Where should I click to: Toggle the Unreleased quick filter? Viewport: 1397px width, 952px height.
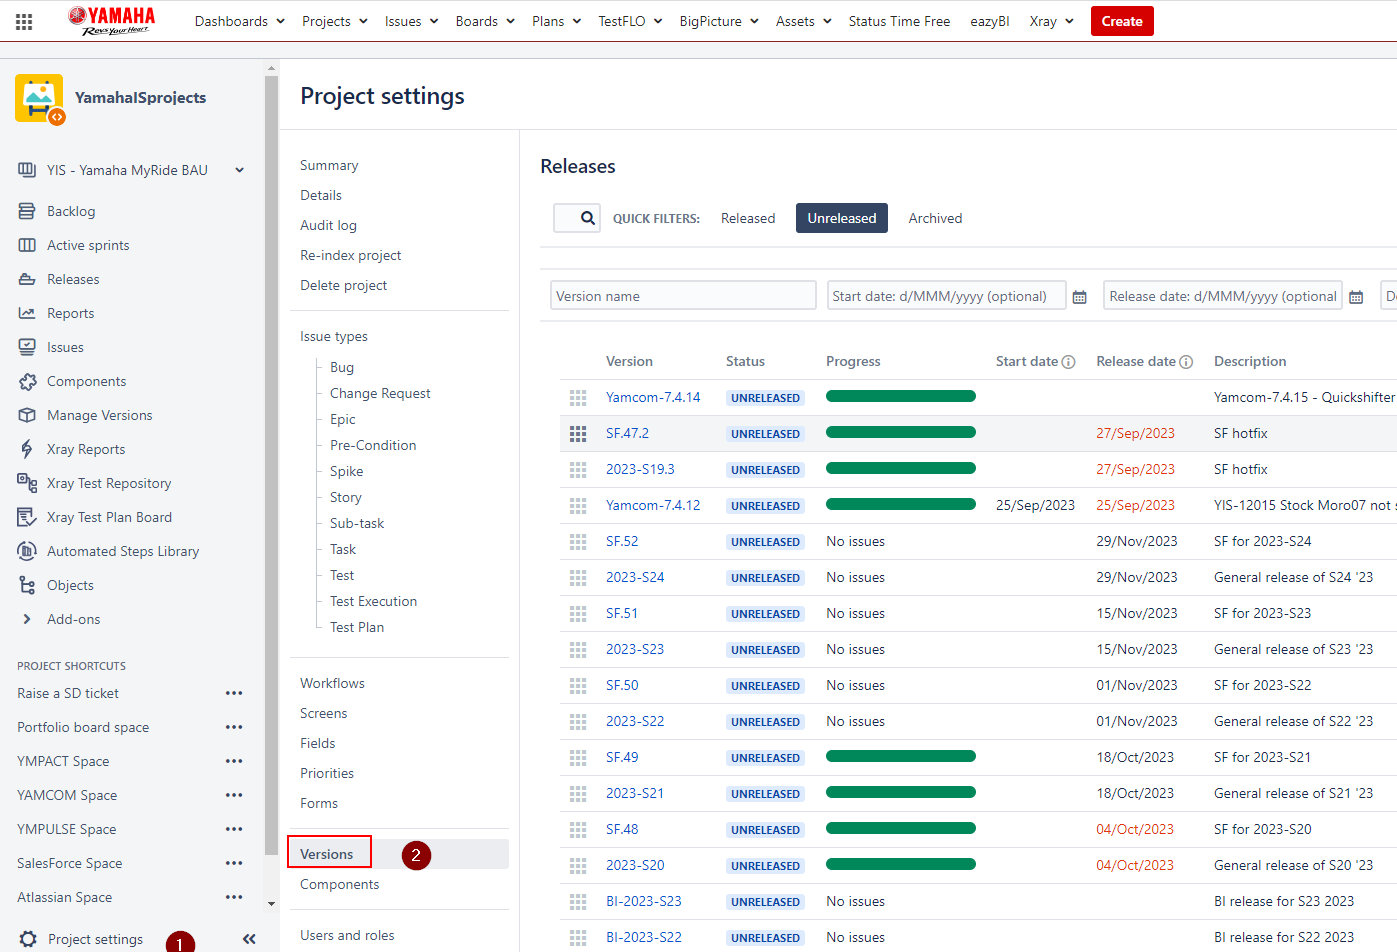[842, 218]
